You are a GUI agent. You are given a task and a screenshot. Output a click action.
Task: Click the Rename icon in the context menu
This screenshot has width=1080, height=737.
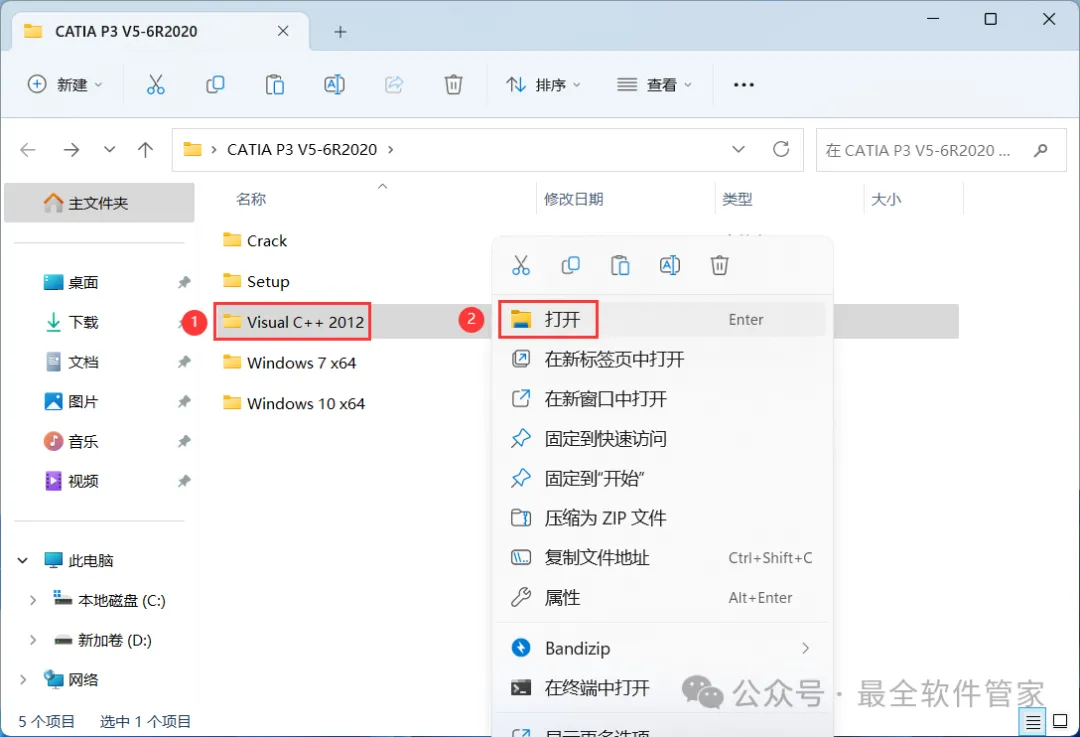coord(669,265)
